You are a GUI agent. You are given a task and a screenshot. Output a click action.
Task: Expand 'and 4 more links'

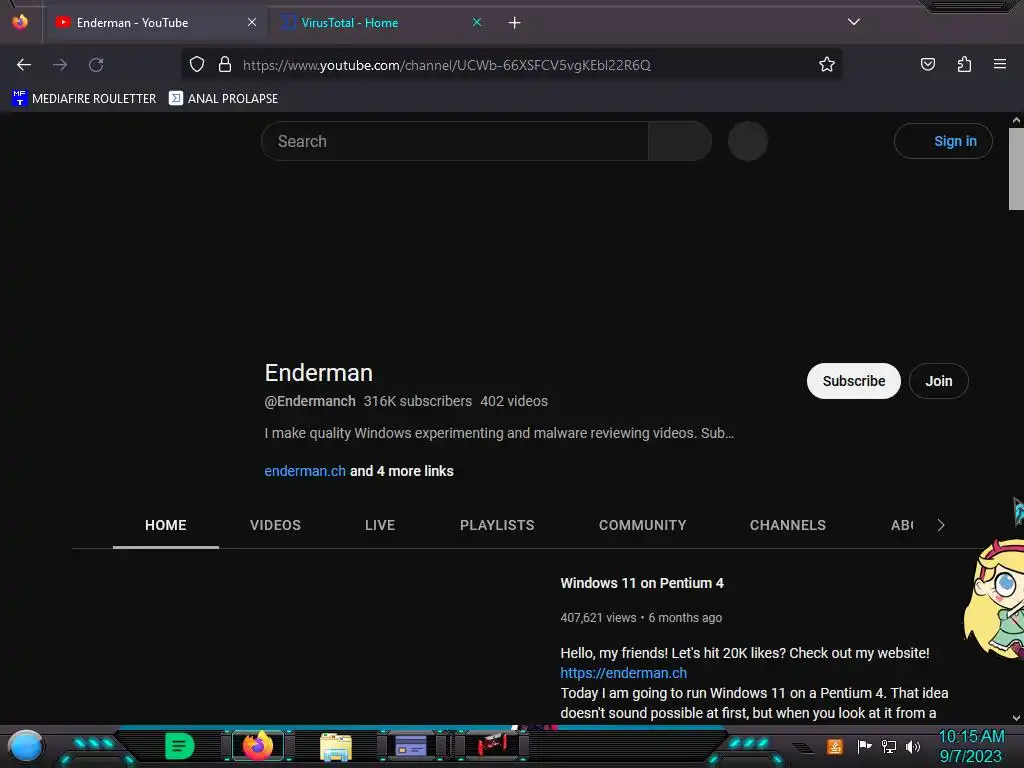coord(402,471)
